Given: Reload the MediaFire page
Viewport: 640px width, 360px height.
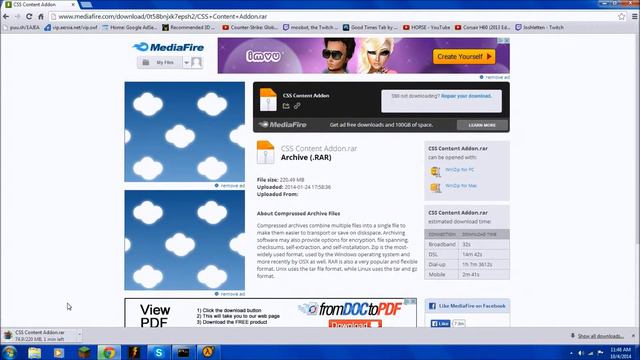Looking at the screenshot, I should tap(29, 17).
